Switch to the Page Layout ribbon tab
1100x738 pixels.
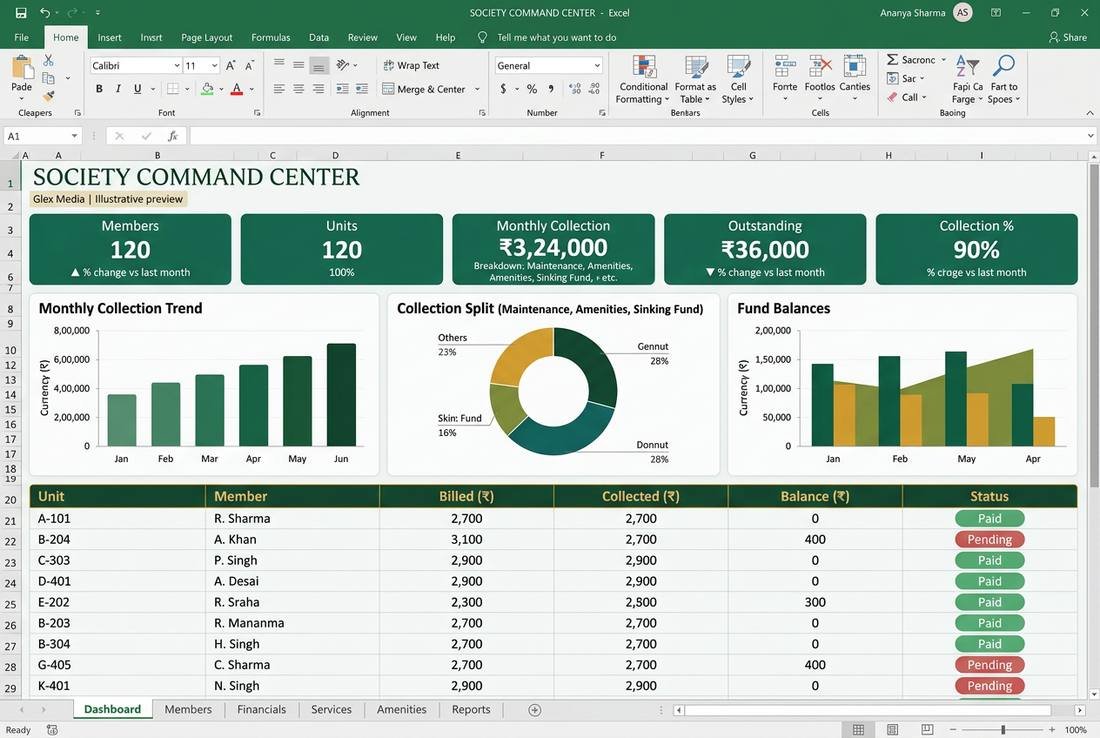(206, 37)
